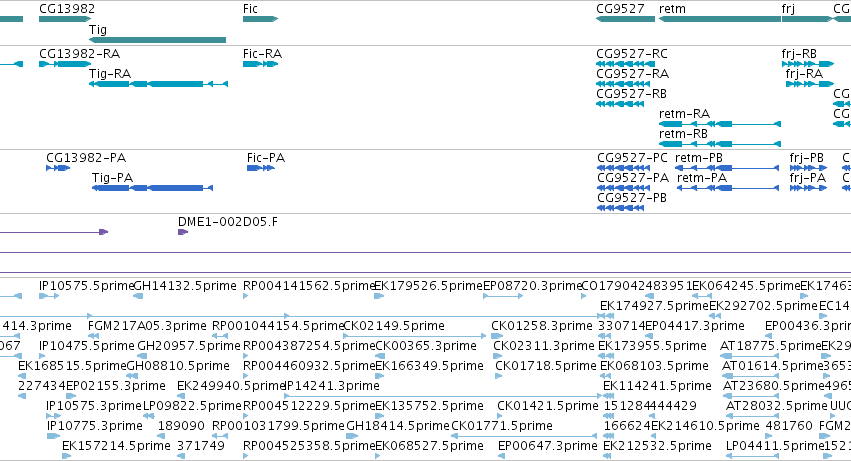Click the CG9527-RA transcript label
This screenshot has width=851, height=461.
coord(632,73)
